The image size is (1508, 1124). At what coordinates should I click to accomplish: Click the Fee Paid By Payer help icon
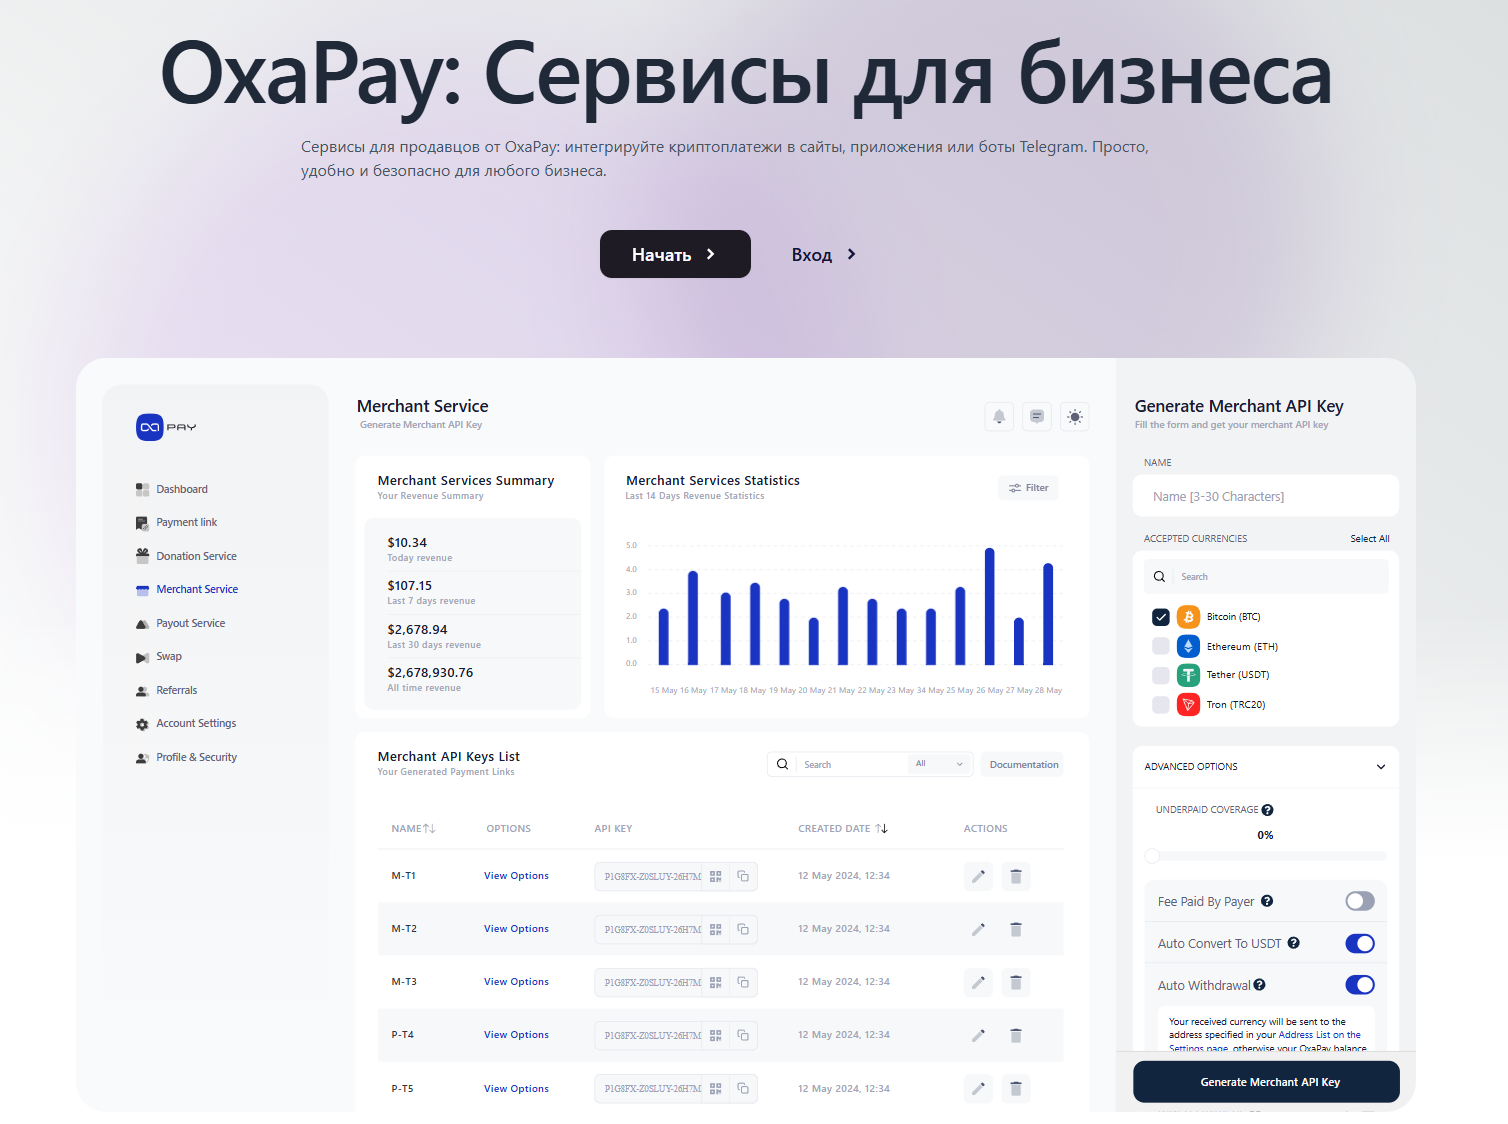(1267, 901)
